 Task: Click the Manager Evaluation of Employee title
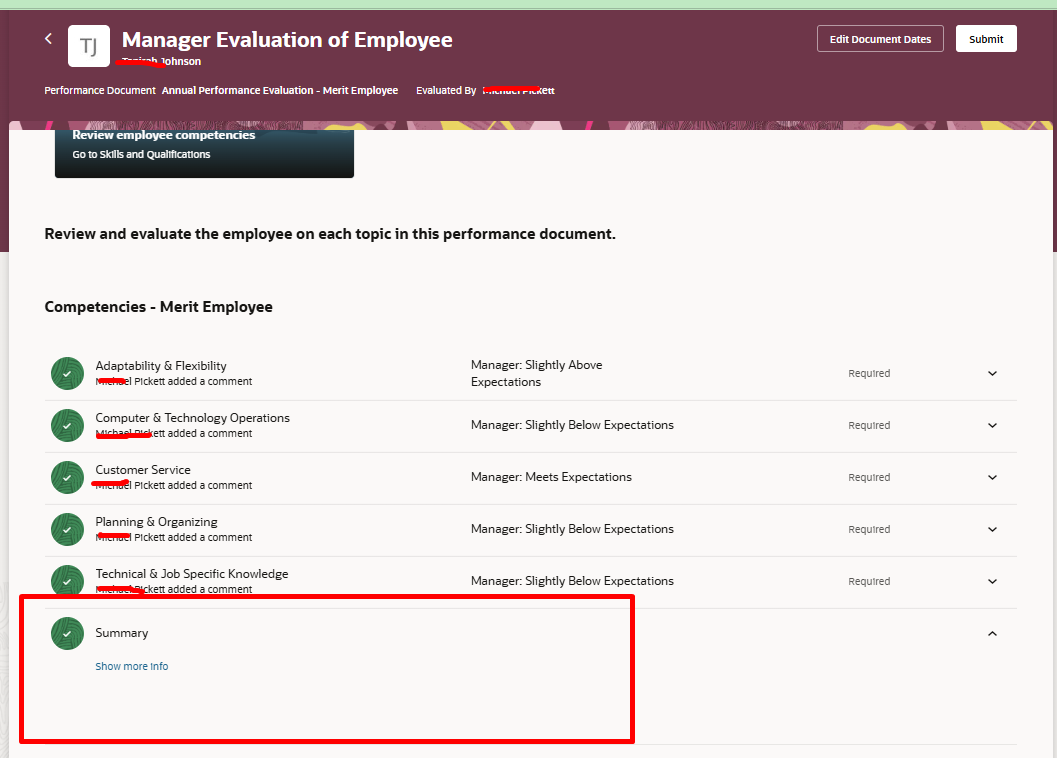click(287, 40)
